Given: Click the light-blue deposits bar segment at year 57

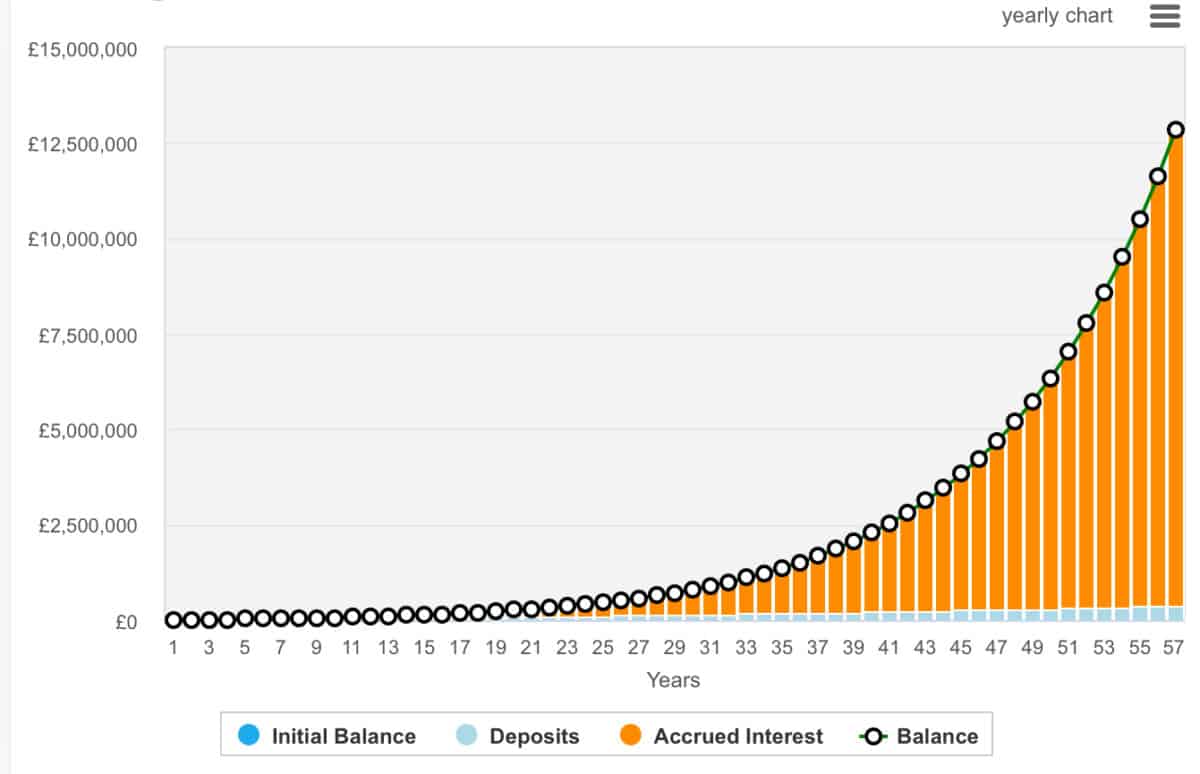Looking at the screenshot, I should click(1176, 613).
